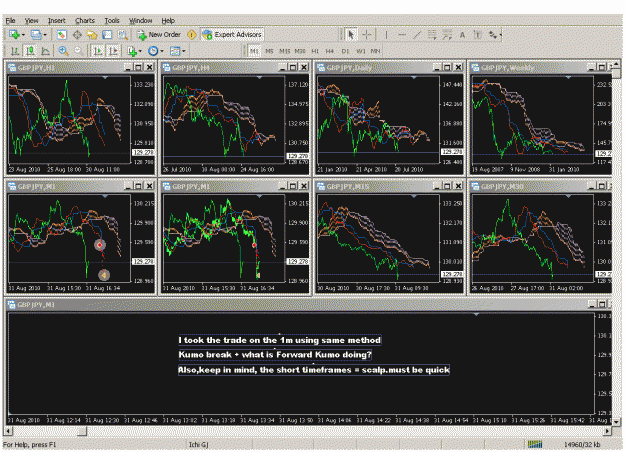
Task: Select the Text 'A' tool
Action: [462, 35]
